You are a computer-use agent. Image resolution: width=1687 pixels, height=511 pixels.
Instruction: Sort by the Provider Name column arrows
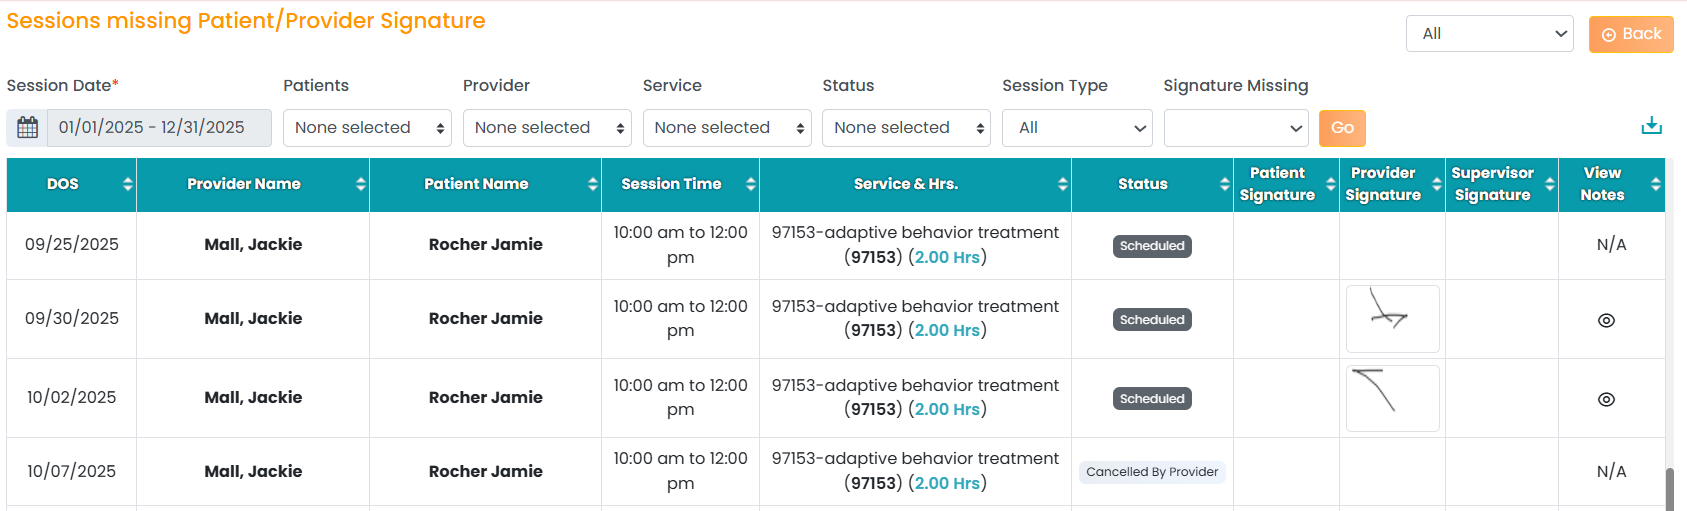tap(360, 184)
